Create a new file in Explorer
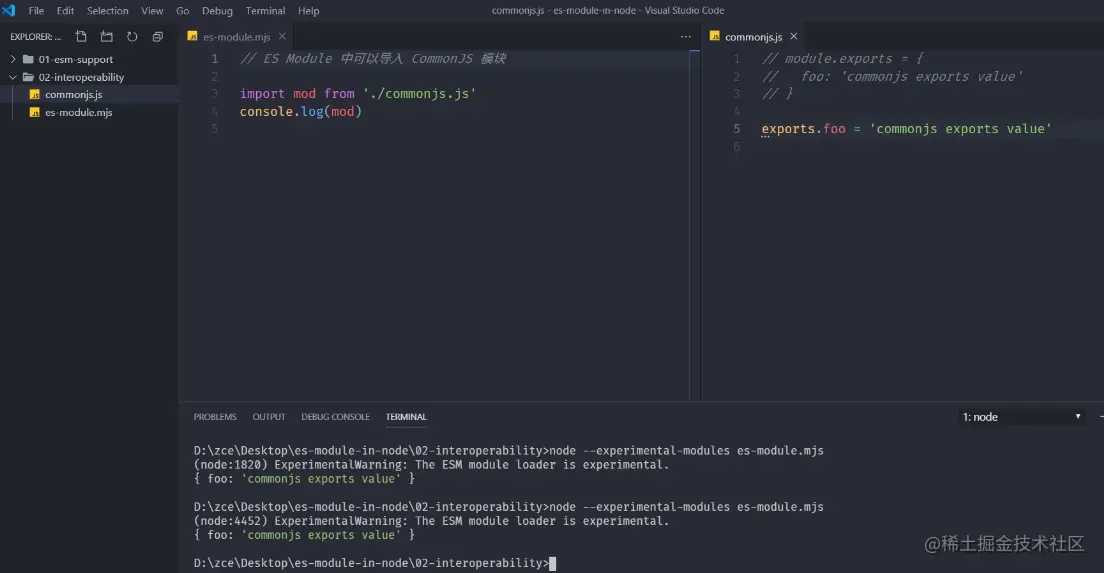The height and width of the screenshot is (573, 1104). pyautogui.click(x=81, y=37)
